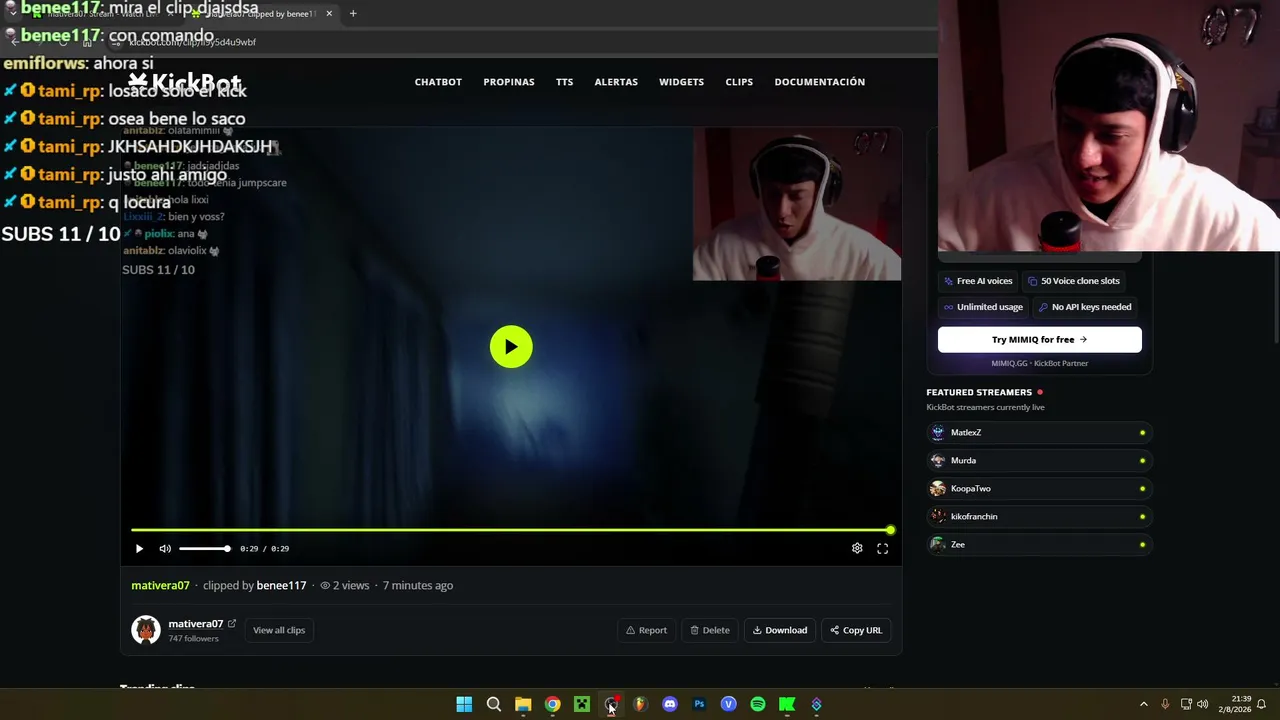This screenshot has height=720, width=1280.
Task: Open File Explorer from the taskbar
Action: [523, 704]
